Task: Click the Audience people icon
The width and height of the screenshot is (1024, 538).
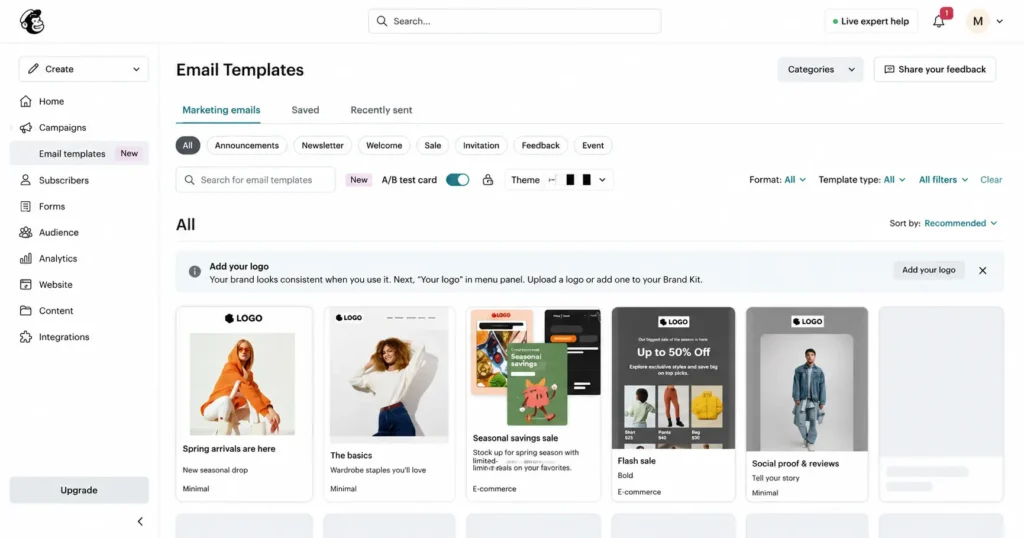Action: click(x=25, y=232)
